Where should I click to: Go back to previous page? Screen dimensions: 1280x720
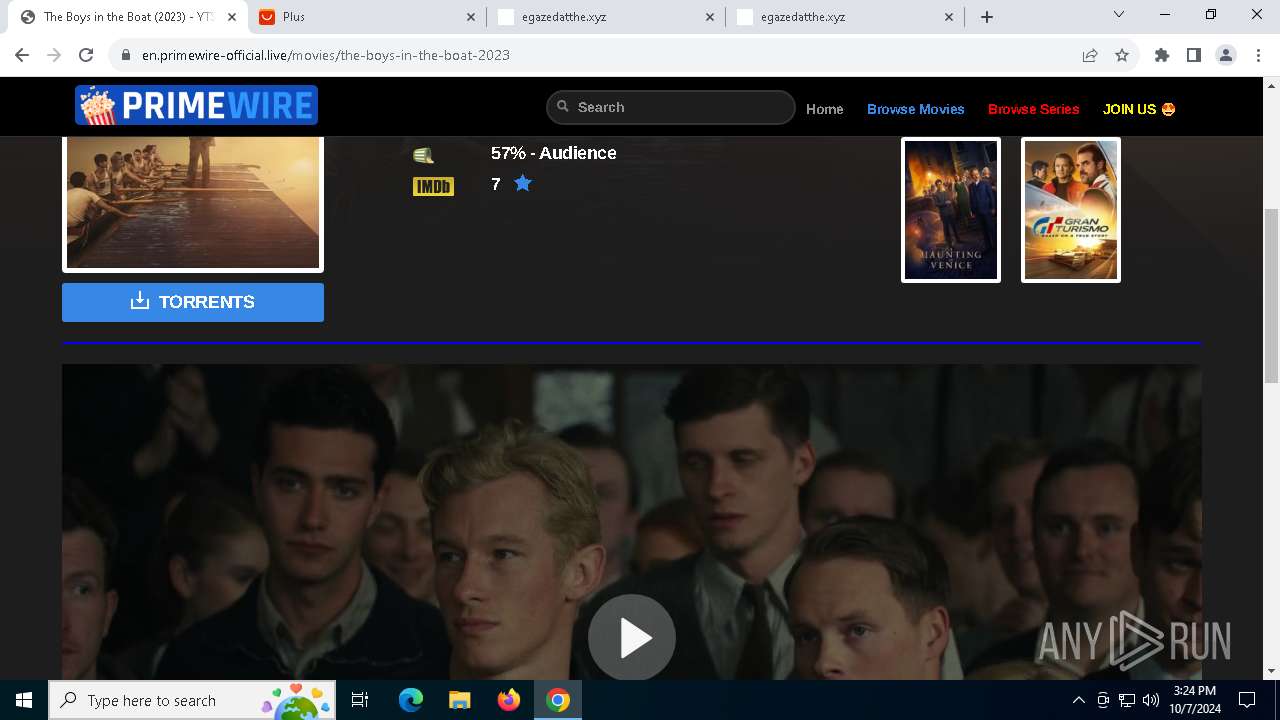click(22, 55)
